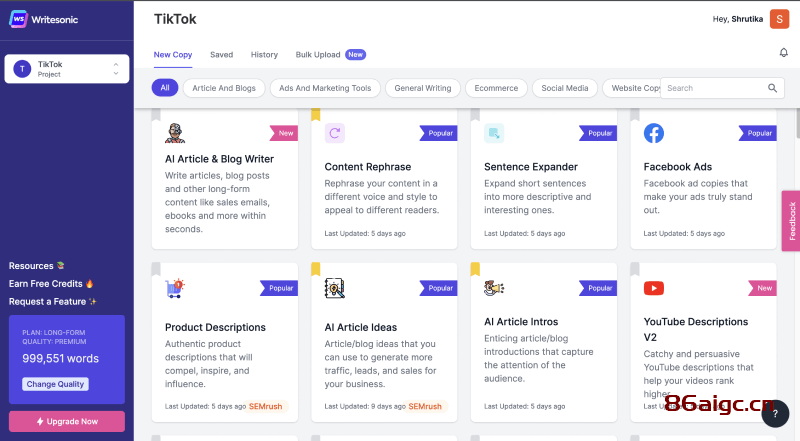Open the AI Article & Blog Writer title
Viewport: 800px width, 441px height.
pos(219,159)
